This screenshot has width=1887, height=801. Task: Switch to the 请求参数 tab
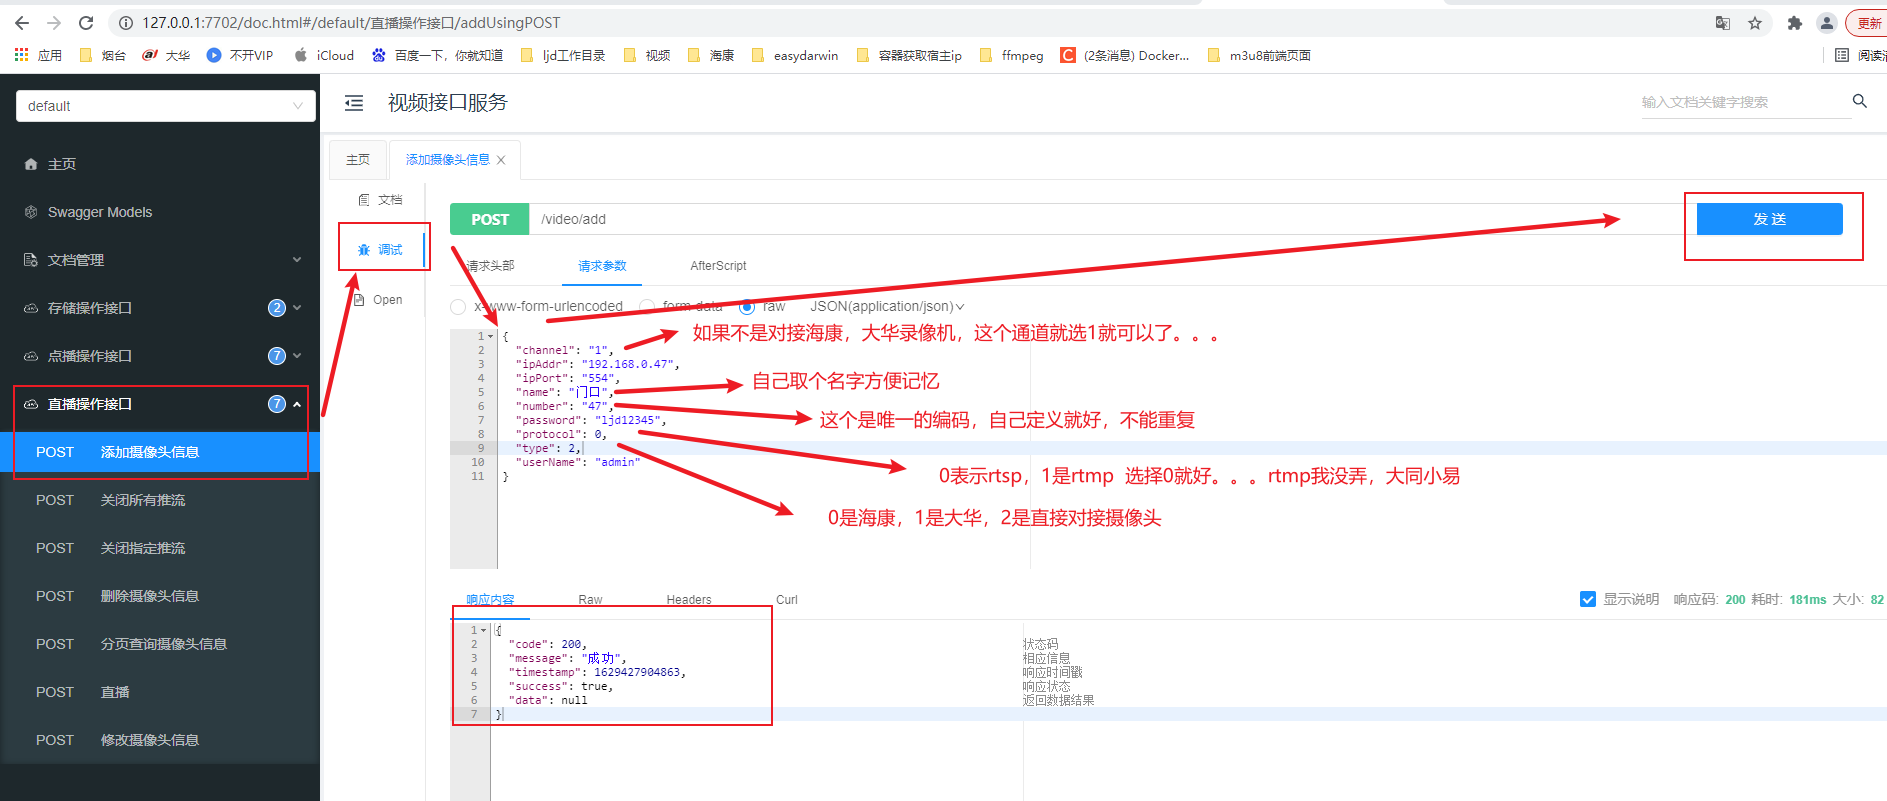[x=602, y=266]
